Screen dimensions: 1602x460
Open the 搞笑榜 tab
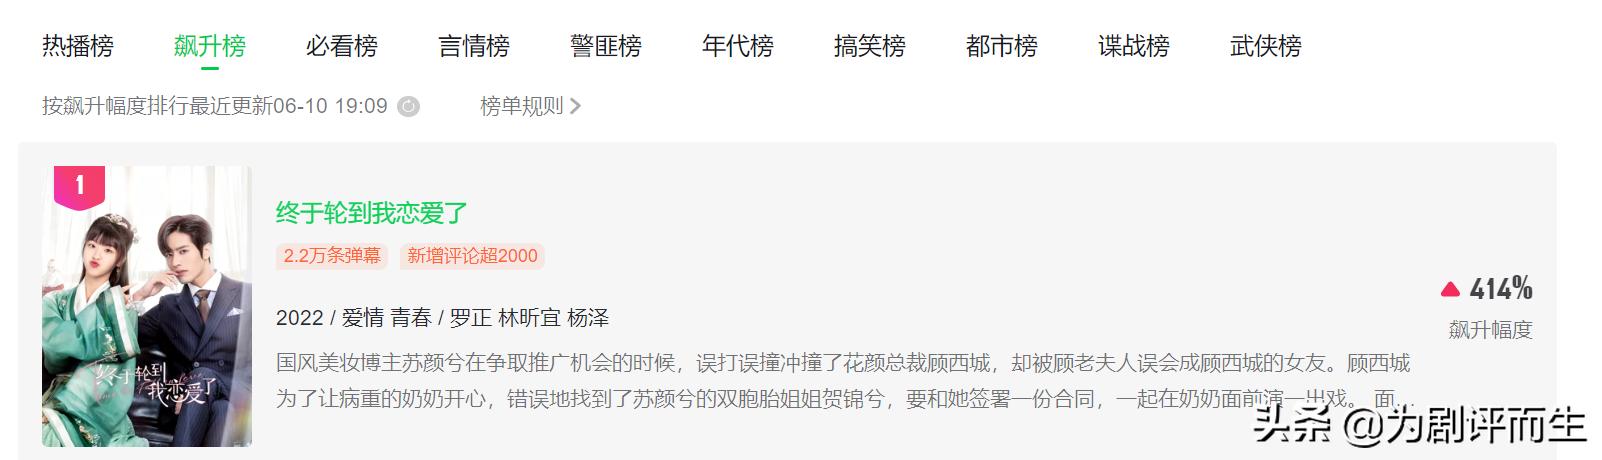[870, 46]
